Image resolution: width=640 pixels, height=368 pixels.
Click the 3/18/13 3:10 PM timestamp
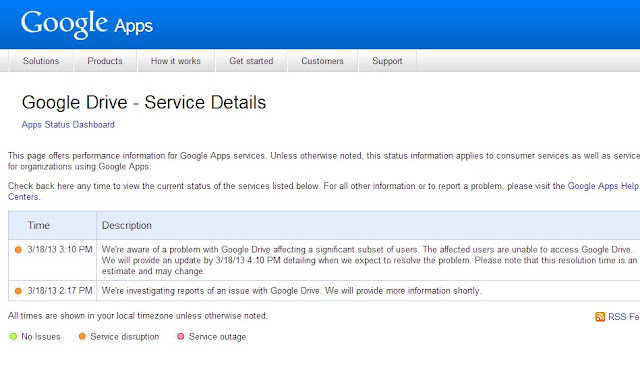60,250
